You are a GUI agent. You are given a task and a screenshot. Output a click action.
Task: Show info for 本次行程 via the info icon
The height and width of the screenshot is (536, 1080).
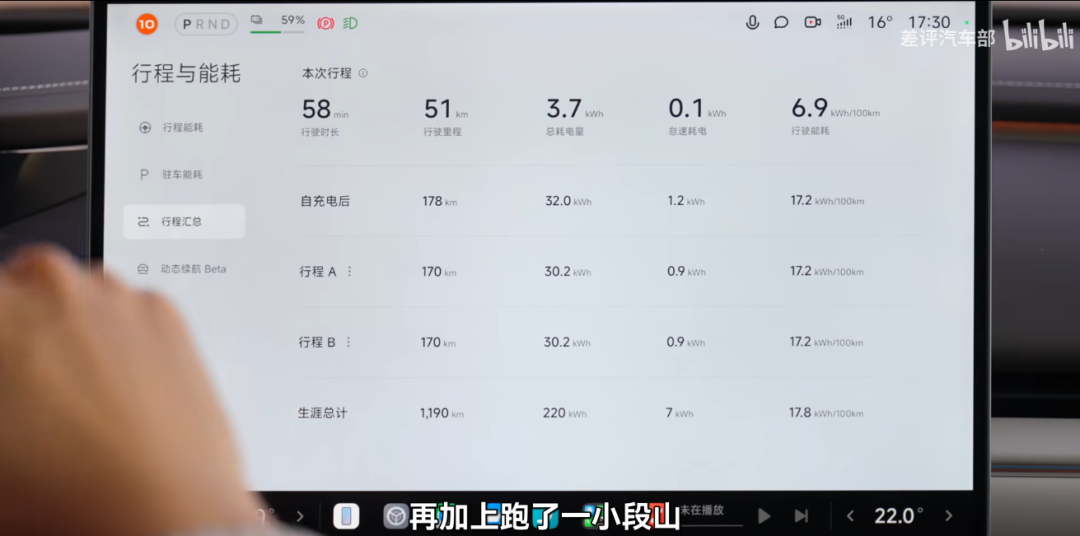[x=363, y=73]
